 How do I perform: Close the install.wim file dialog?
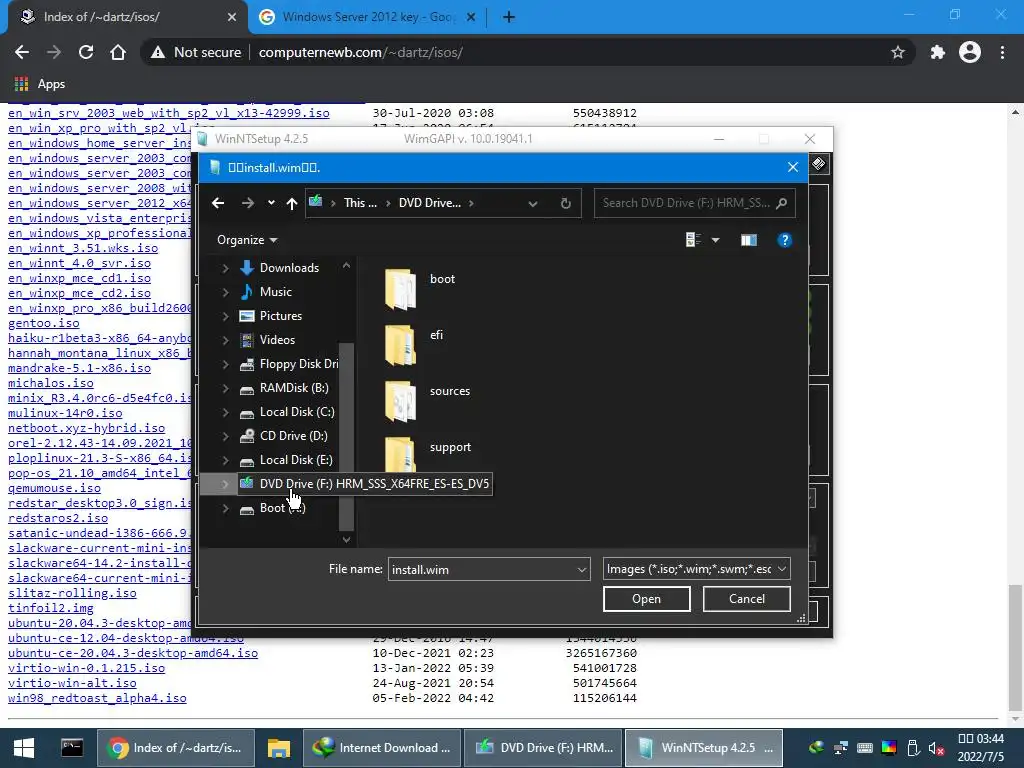pyautogui.click(x=793, y=168)
